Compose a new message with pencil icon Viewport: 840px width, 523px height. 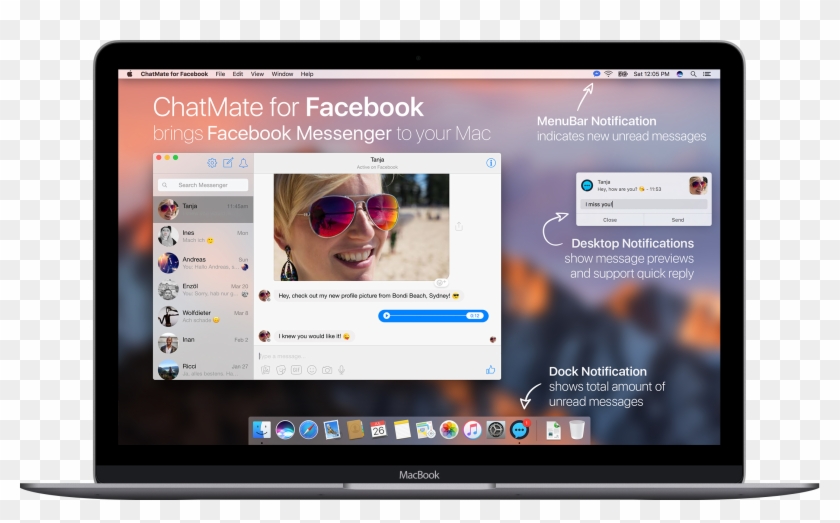pos(228,163)
